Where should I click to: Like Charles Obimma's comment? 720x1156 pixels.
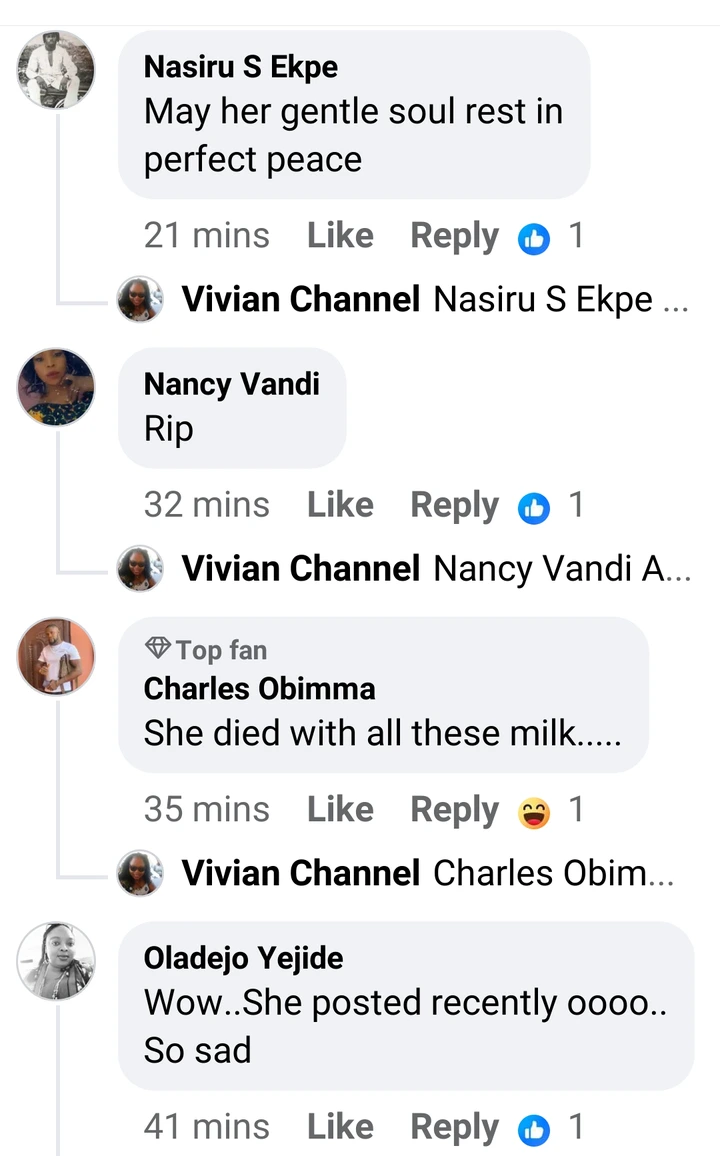pyautogui.click(x=340, y=810)
